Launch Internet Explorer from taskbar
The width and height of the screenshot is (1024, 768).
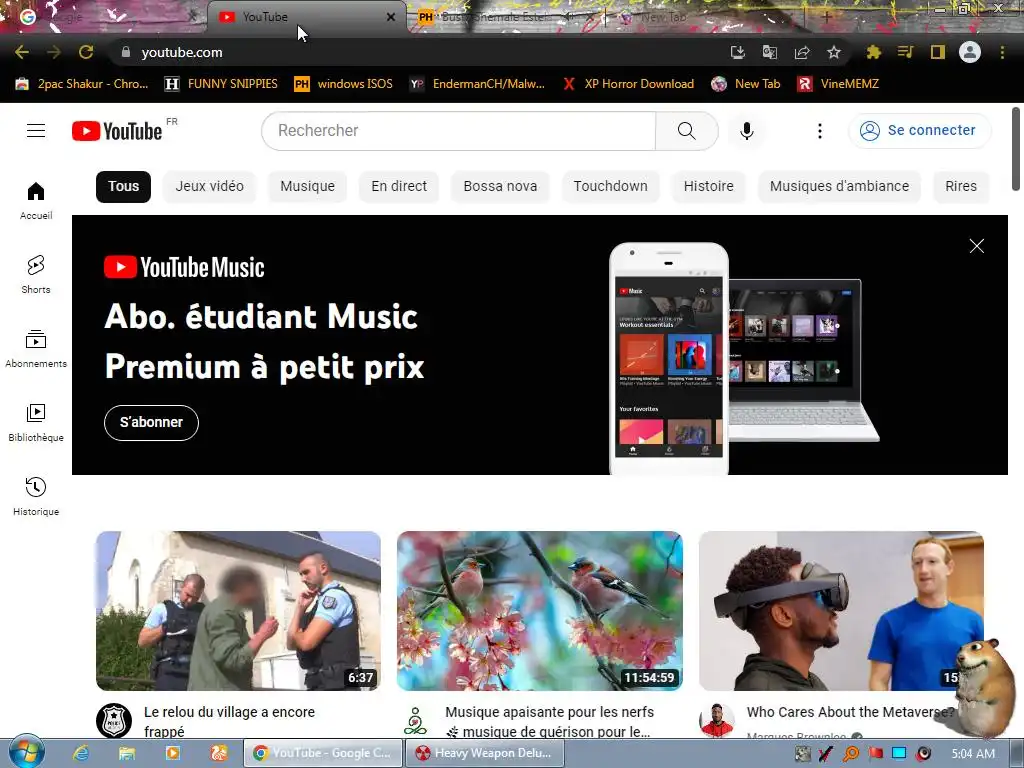pyautogui.click(x=81, y=753)
